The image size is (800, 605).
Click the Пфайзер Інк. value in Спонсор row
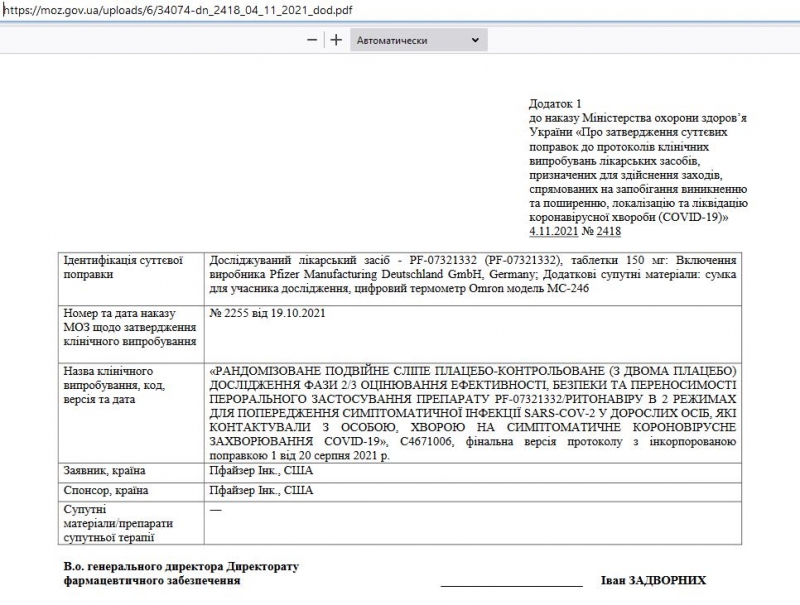(x=261, y=491)
